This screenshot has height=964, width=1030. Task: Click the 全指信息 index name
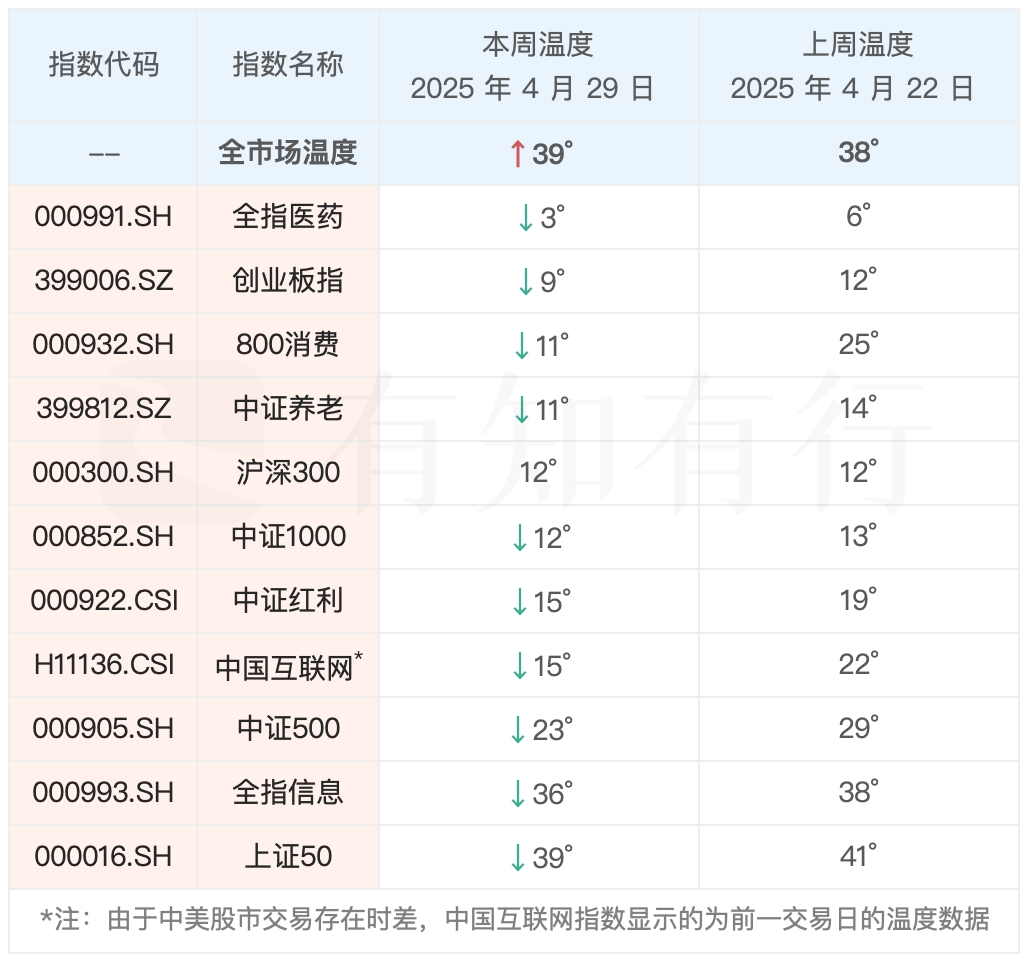[x=288, y=793]
